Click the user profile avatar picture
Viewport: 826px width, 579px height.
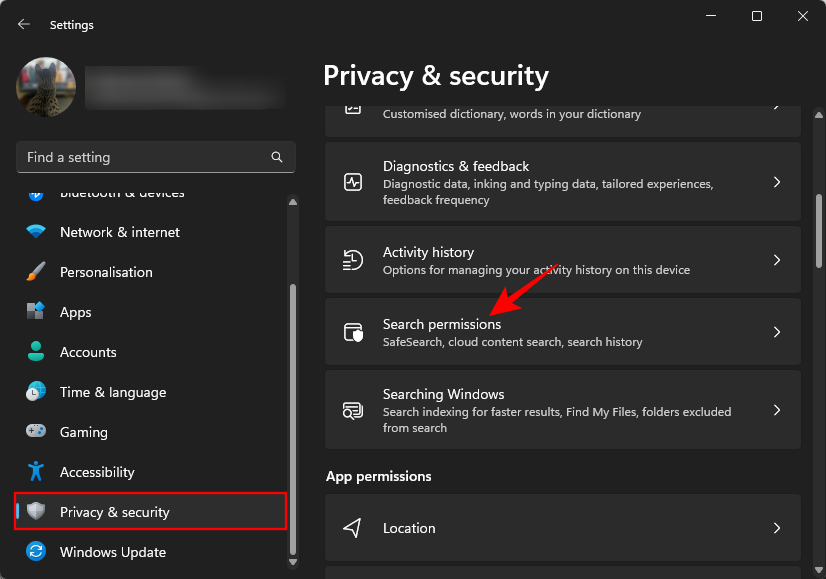click(46, 87)
